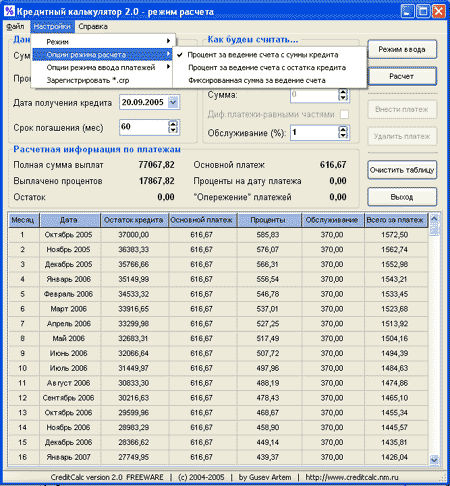
Task: Open the date picker dropdown arrow
Action: pos(173,102)
